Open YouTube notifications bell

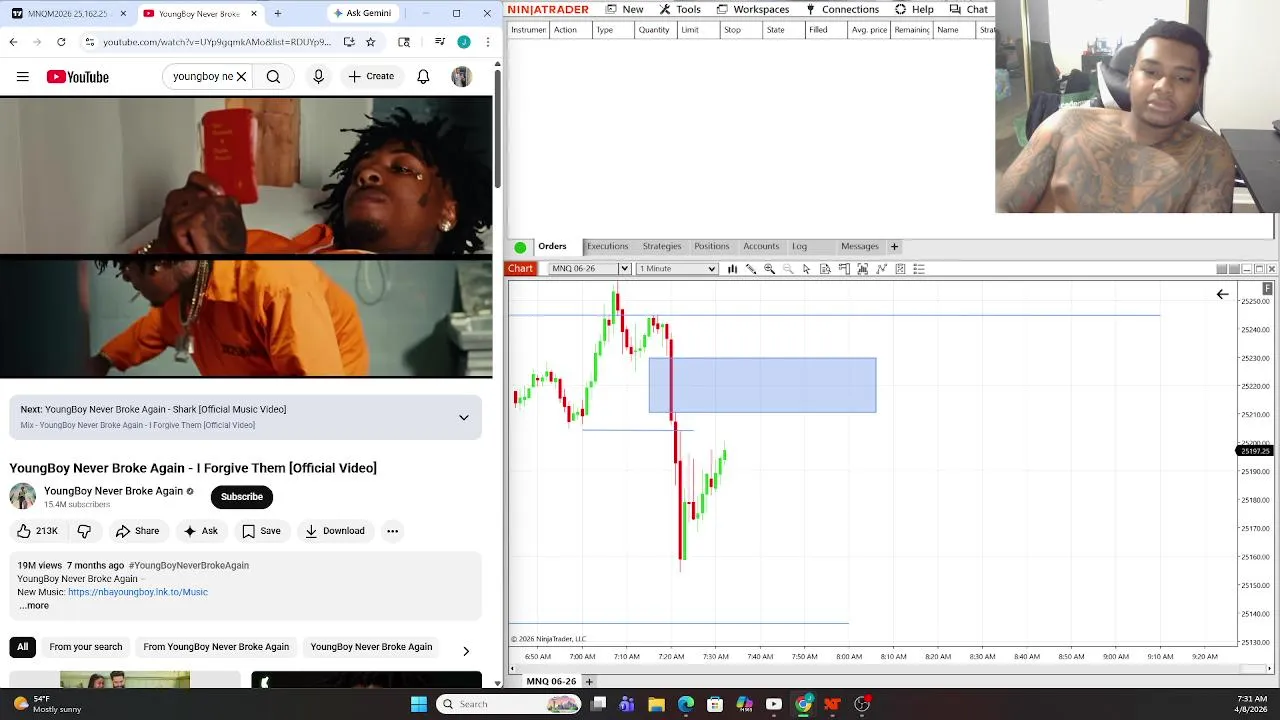(x=423, y=76)
